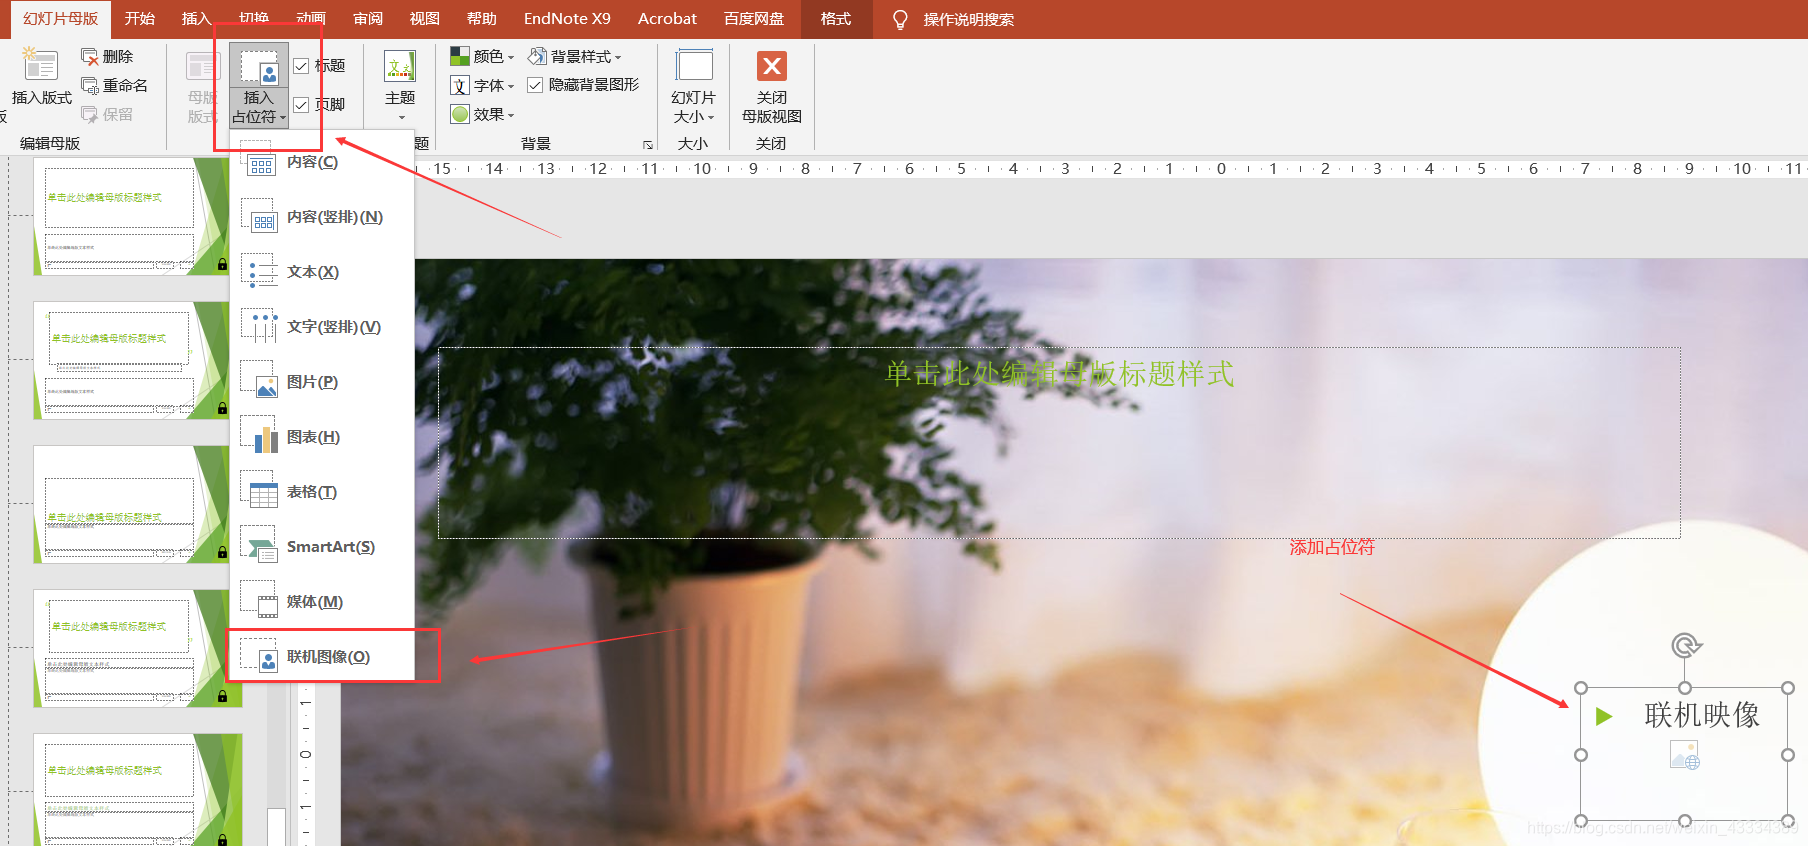The width and height of the screenshot is (1808, 846).
Task: Select the Table (表格) placeholder icon
Action: click(x=258, y=492)
